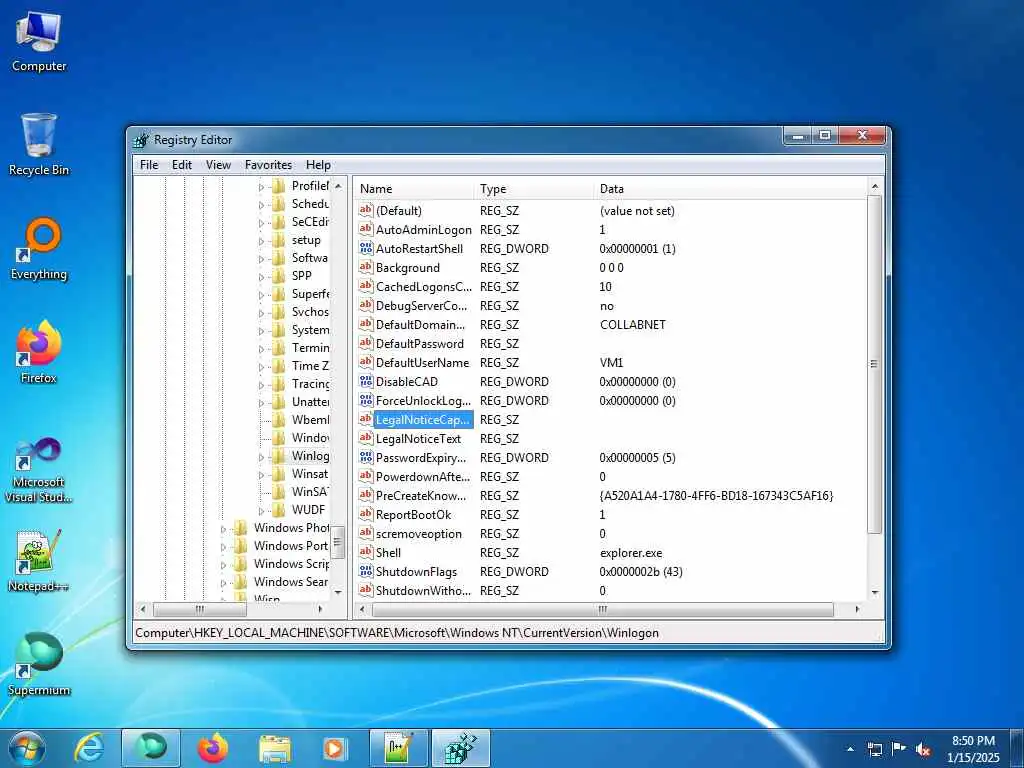Click the AutoRestartShell DWORD value icon

click(x=366, y=248)
